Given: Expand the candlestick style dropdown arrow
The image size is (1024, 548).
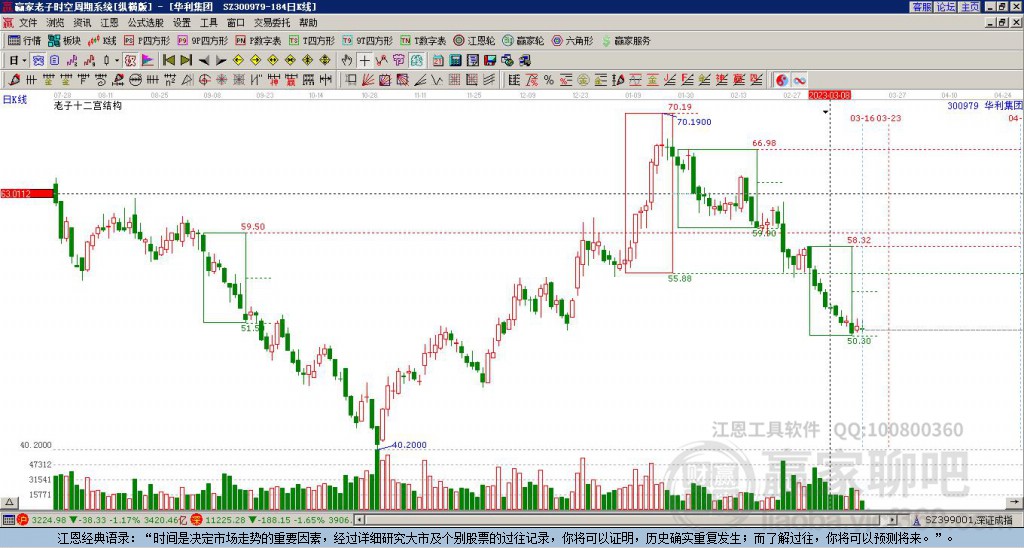Looking at the screenshot, I should coord(117,60).
